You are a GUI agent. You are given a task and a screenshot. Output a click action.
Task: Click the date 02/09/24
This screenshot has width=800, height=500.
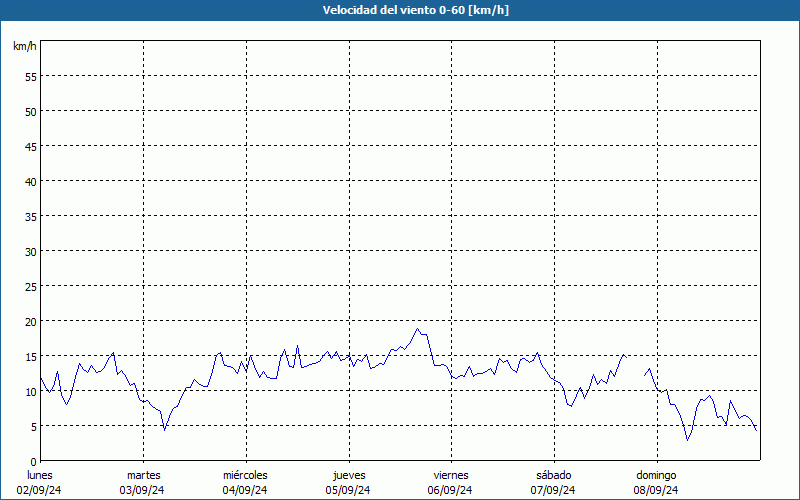point(39,490)
